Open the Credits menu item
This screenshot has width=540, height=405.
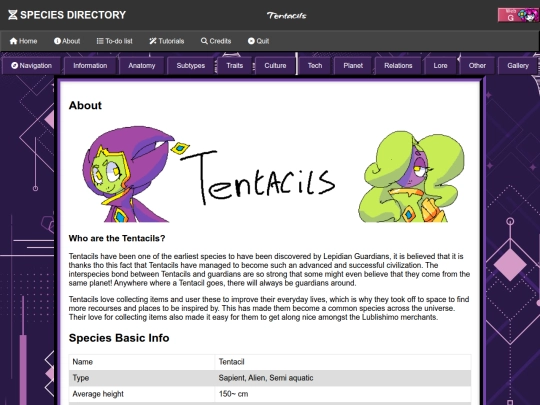pos(216,41)
